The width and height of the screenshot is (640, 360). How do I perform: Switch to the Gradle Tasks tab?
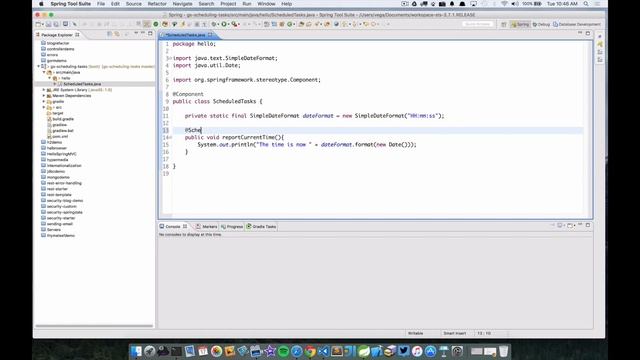tap(261, 227)
